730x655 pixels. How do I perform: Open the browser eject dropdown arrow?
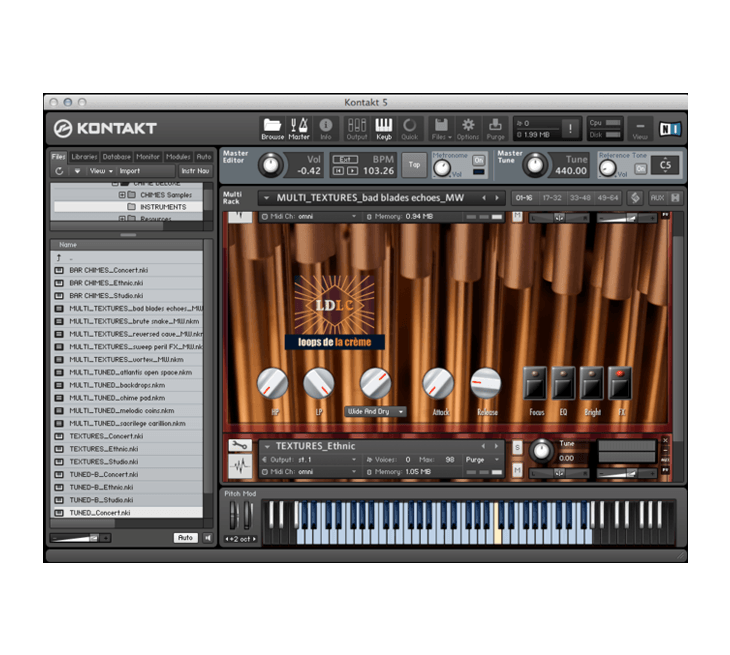point(77,171)
